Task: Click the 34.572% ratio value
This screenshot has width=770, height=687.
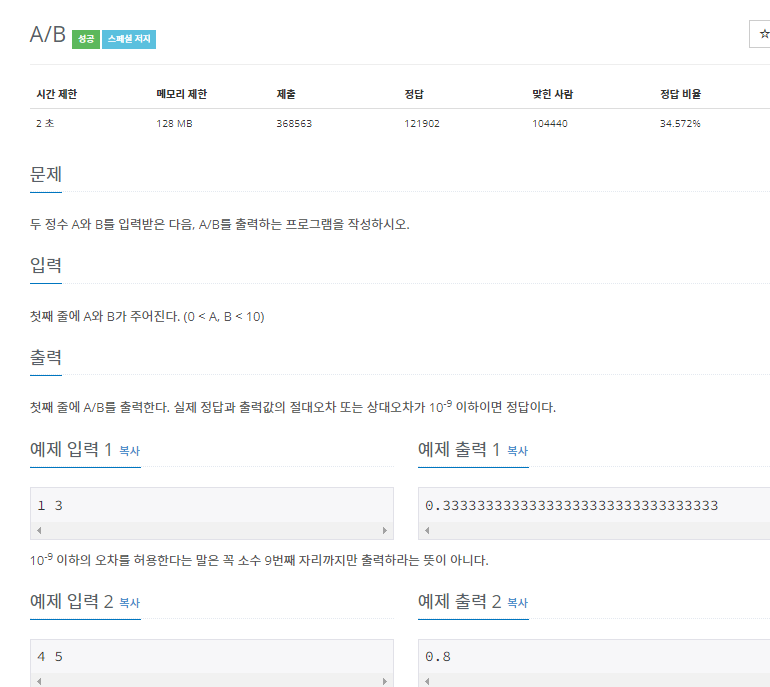Action: (680, 124)
